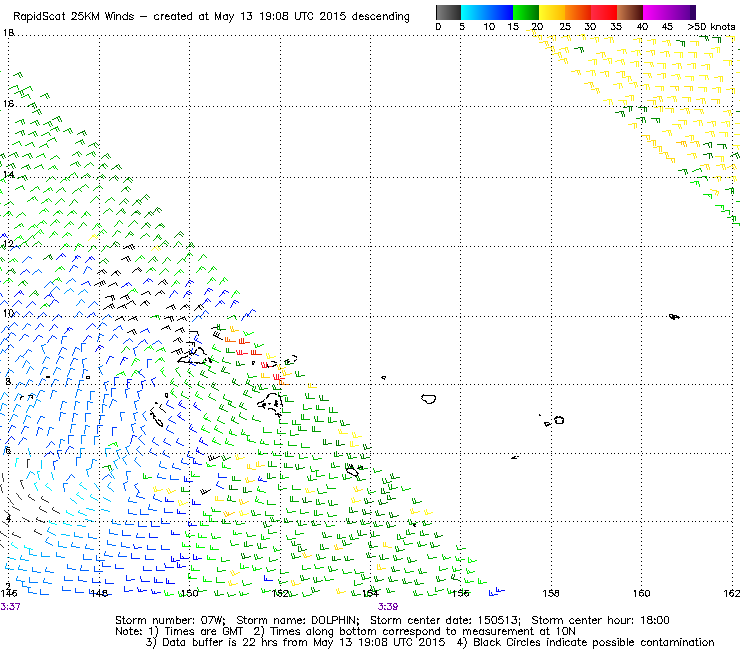Click the "Storm name: DOLPHIN;" text

click(x=298, y=620)
